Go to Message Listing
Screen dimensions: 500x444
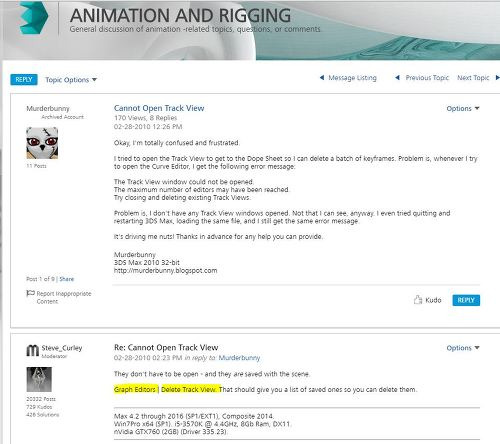tap(352, 78)
